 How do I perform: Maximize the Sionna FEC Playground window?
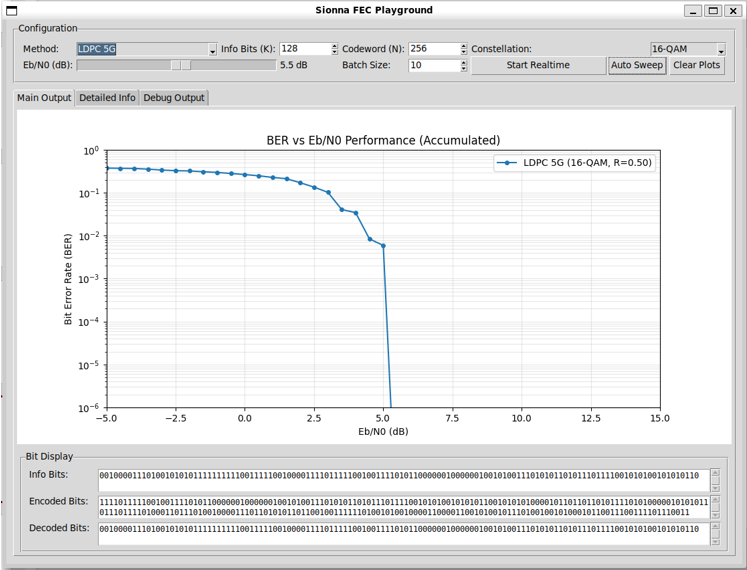click(713, 11)
